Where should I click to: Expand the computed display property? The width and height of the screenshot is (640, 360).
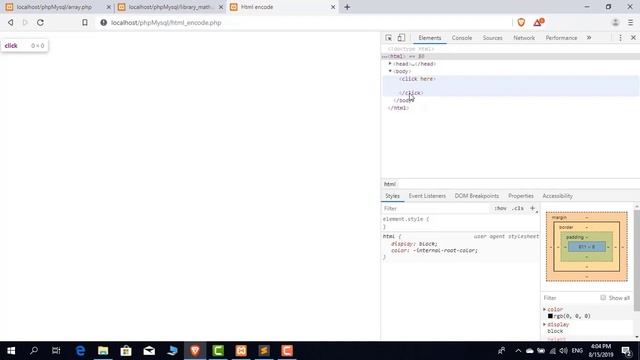pos(544,324)
